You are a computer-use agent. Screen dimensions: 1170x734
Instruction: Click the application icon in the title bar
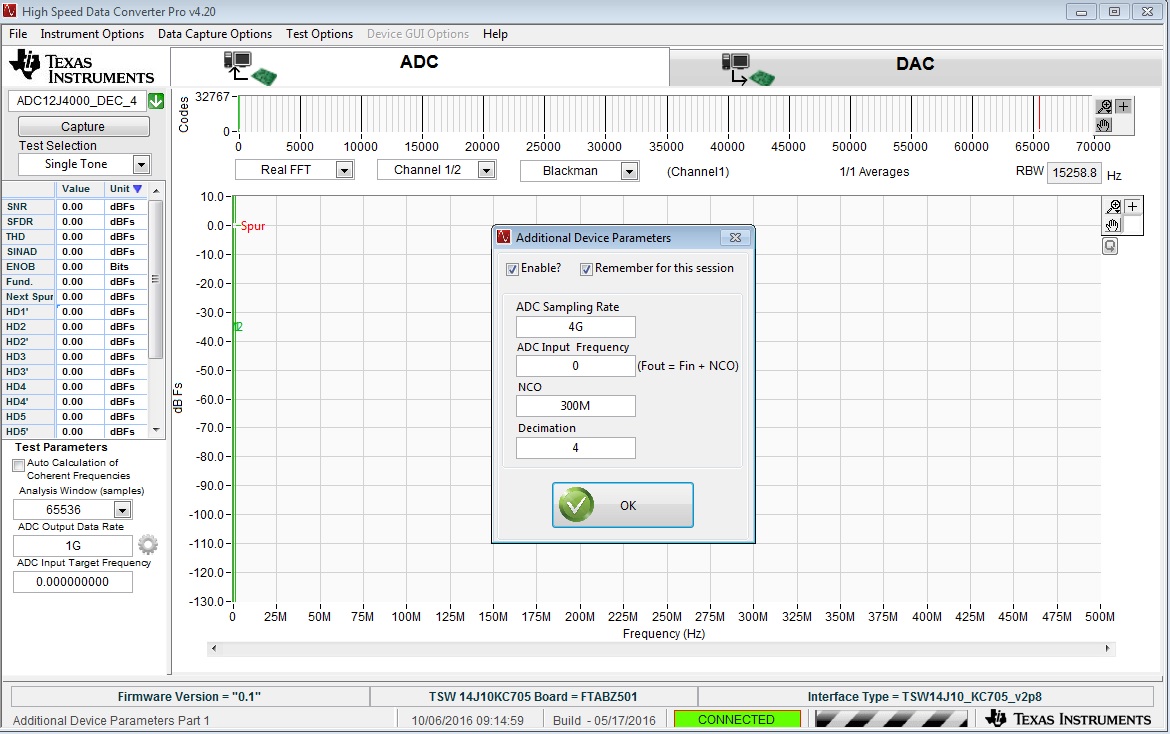click(x=10, y=11)
